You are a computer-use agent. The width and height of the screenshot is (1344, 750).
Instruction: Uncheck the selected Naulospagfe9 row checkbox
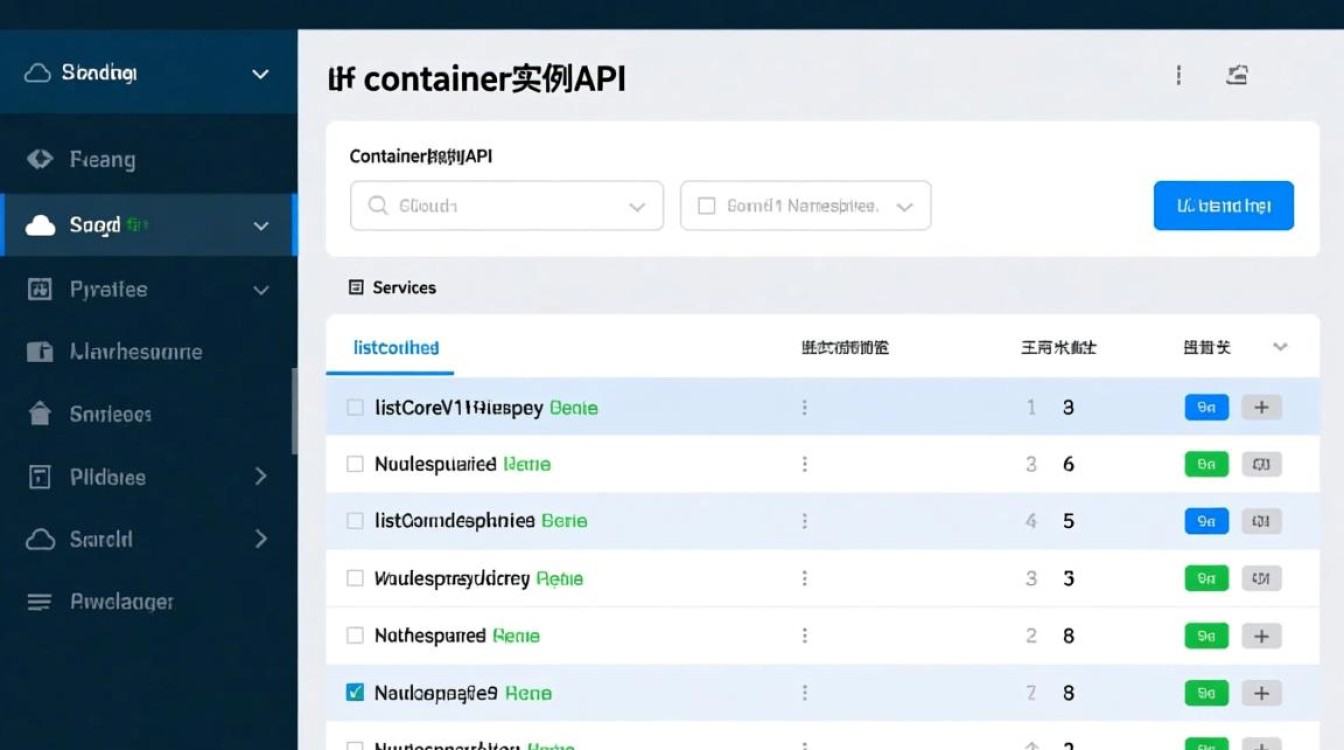point(355,692)
